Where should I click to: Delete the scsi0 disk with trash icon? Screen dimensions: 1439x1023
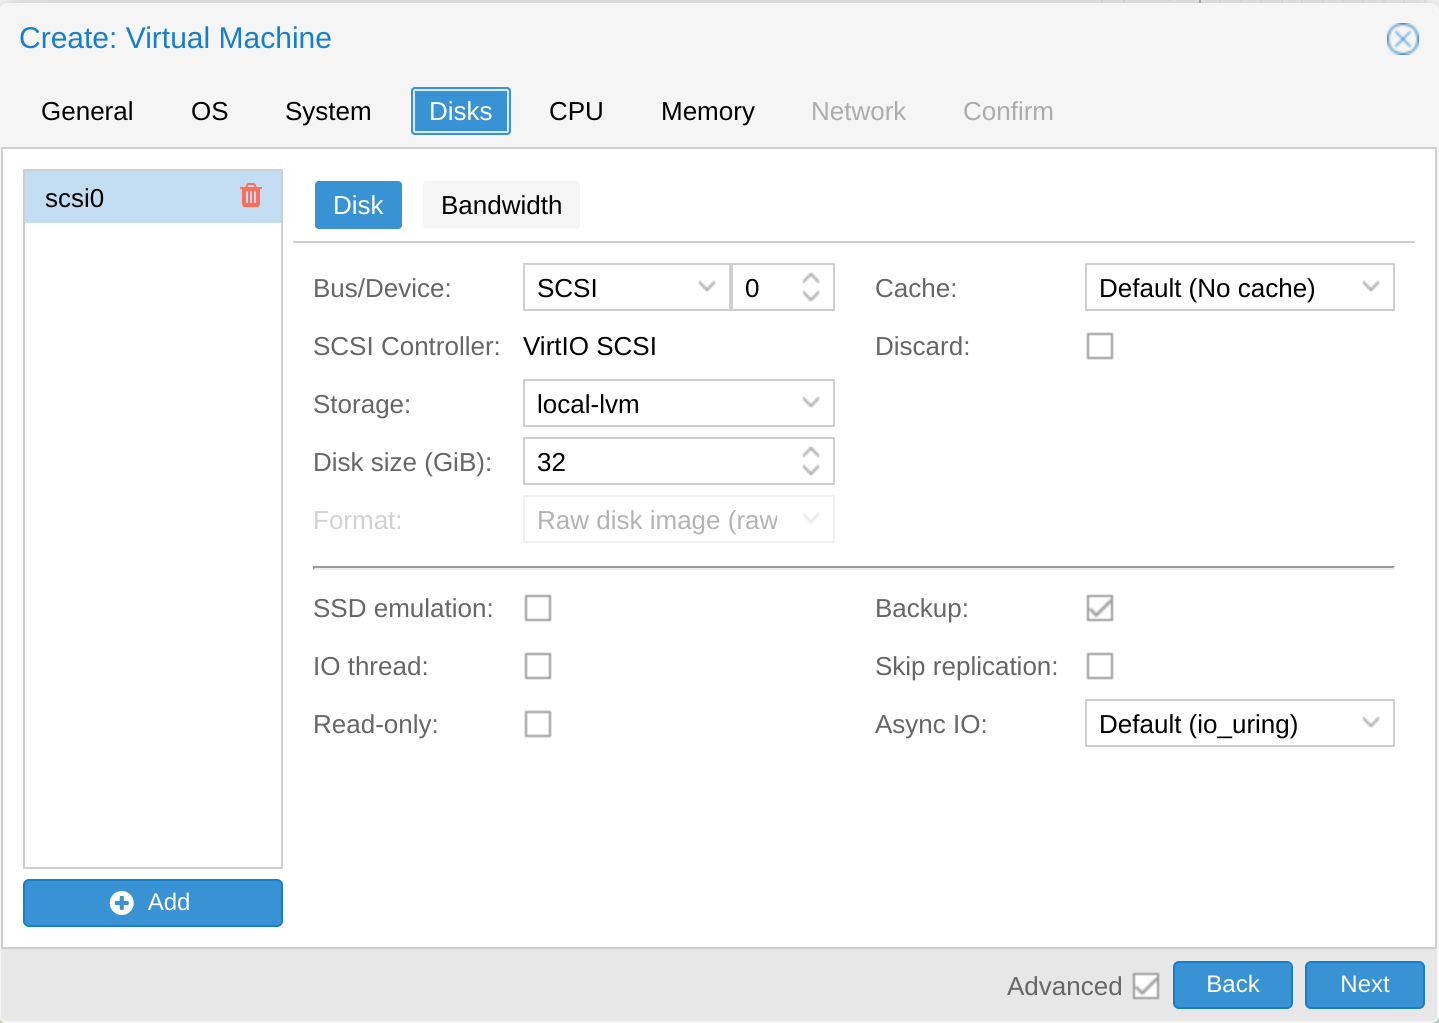click(x=251, y=196)
